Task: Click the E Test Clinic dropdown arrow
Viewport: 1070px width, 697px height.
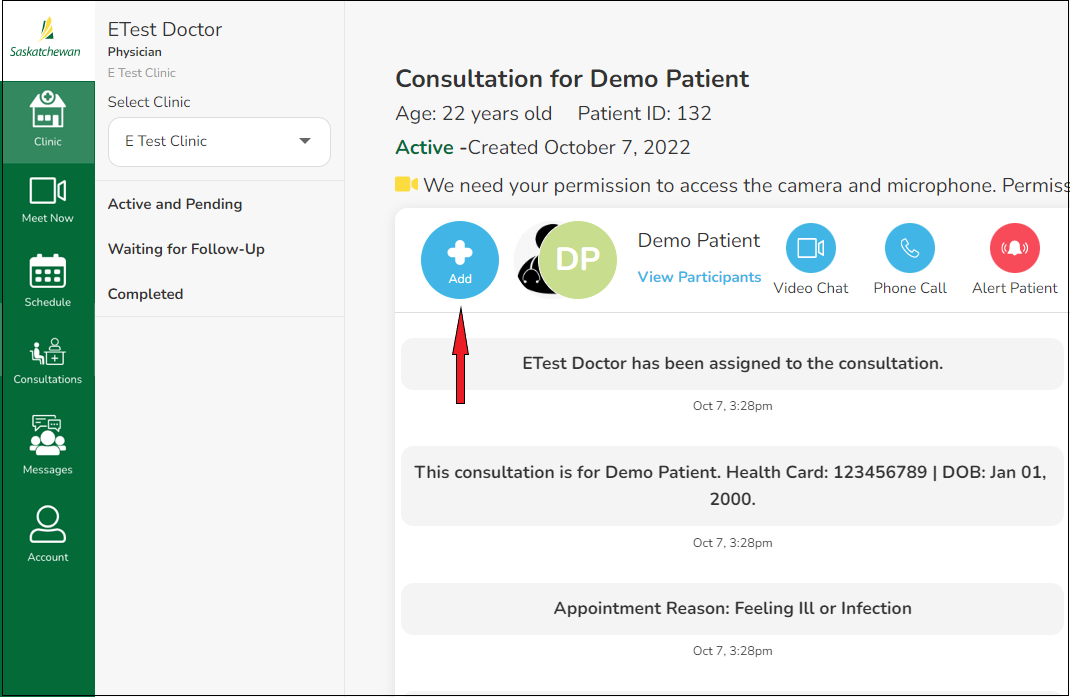Action: (305, 142)
